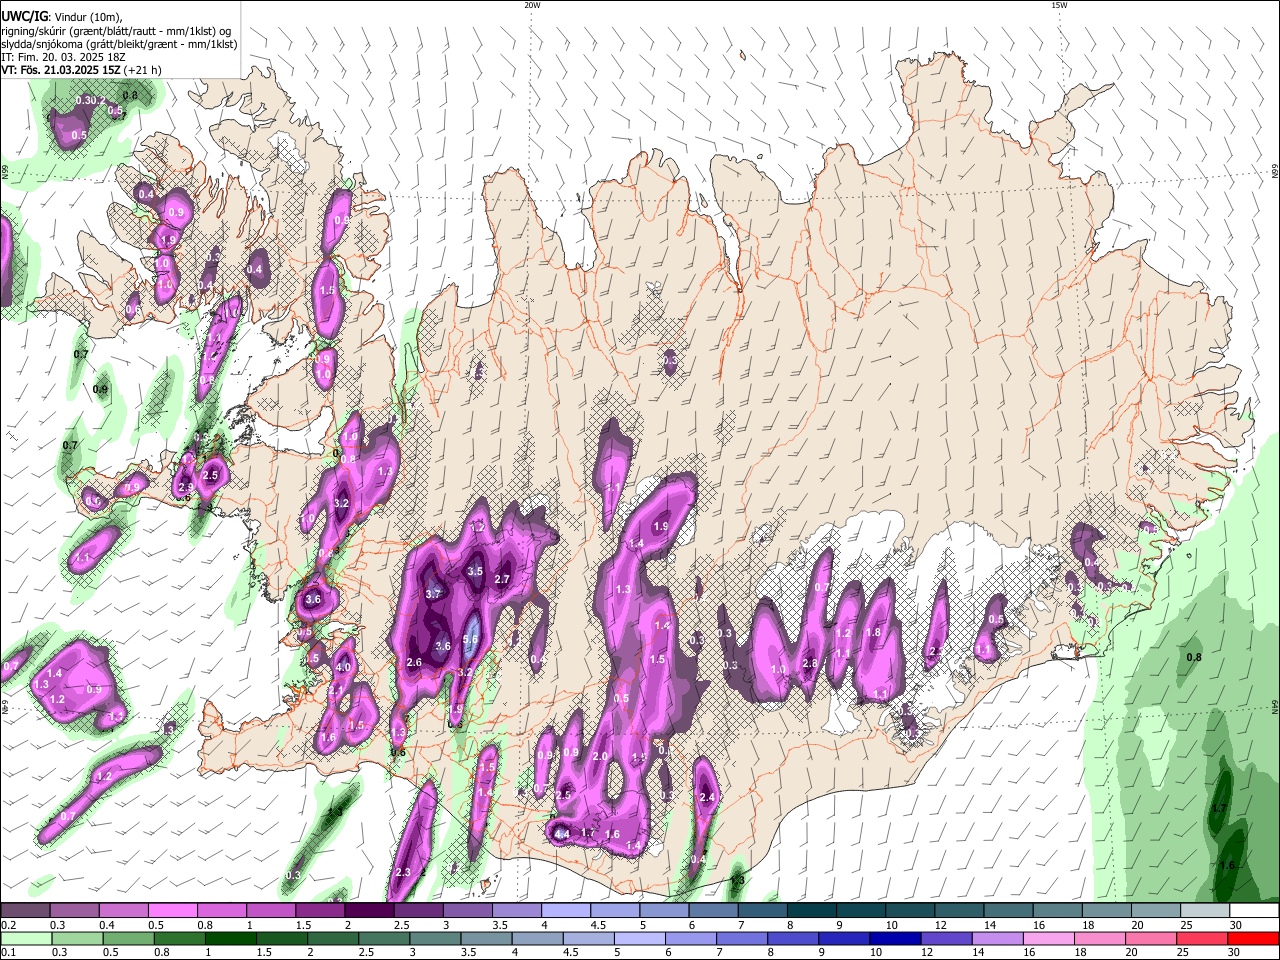Click the light grey 25–30 swatch, upper legend
The width and height of the screenshot is (1280, 960).
tap(1205, 910)
